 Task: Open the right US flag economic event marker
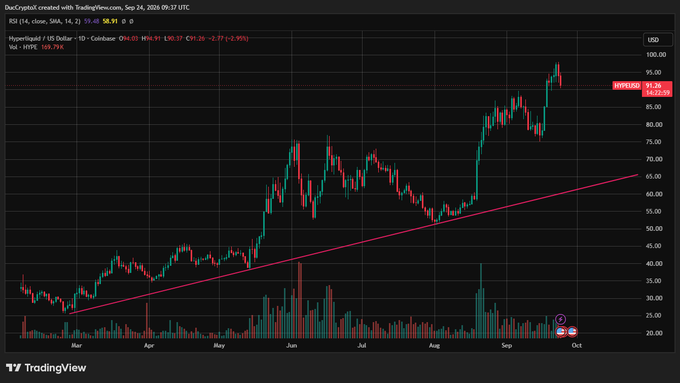[572, 332]
